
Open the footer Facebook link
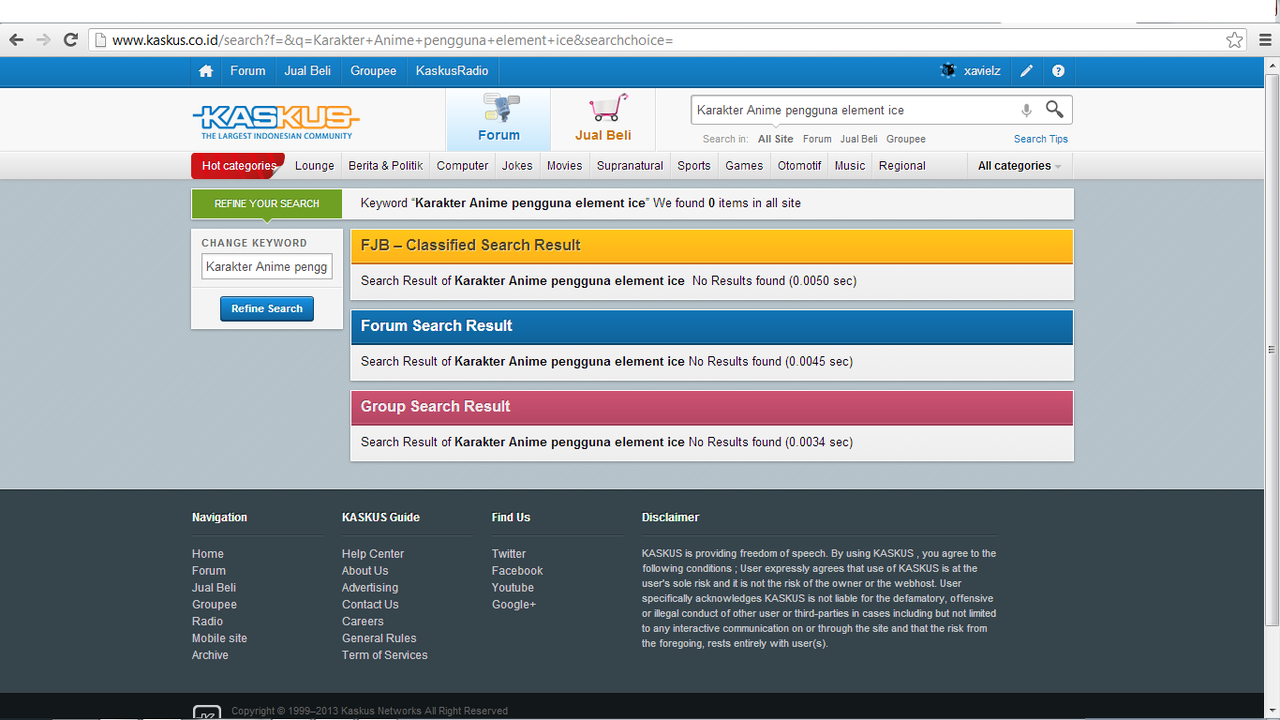pos(517,571)
